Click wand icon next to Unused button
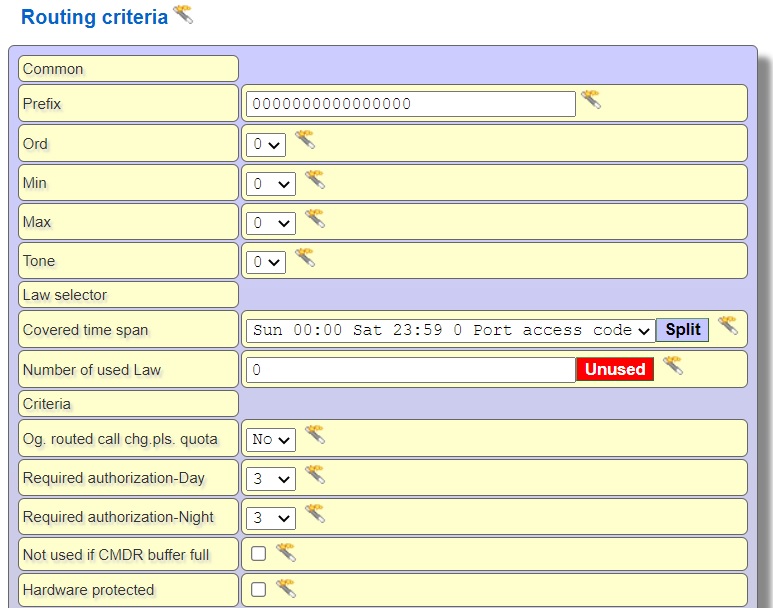Image resolution: width=773 pixels, height=608 pixels. 673,366
